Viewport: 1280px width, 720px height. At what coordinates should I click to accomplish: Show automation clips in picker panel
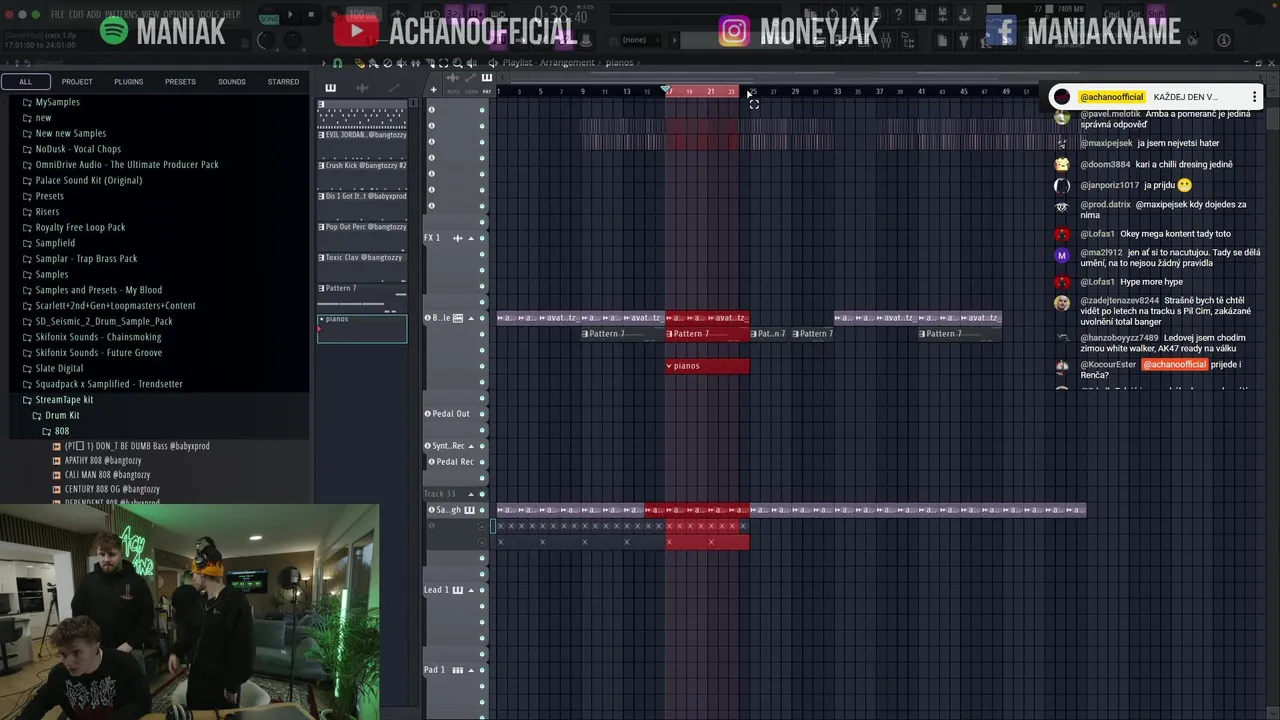coord(394,88)
